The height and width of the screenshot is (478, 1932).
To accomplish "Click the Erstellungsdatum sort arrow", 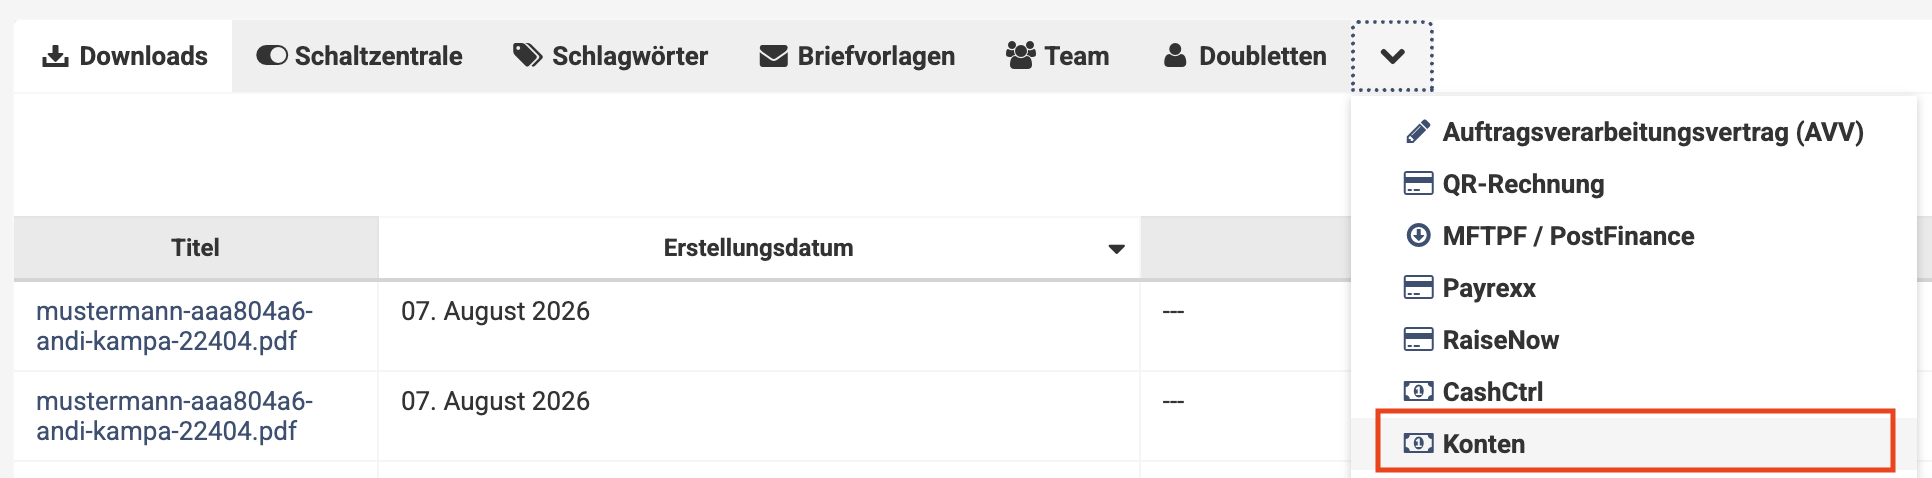I will click(x=1117, y=249).
